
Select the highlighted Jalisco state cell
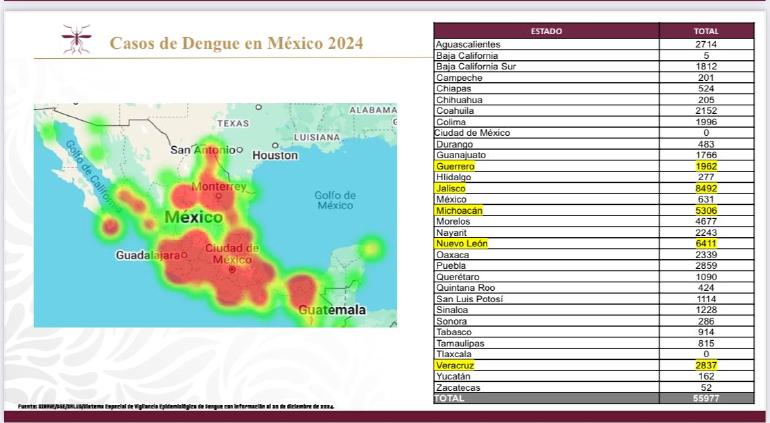coord(451,188)
